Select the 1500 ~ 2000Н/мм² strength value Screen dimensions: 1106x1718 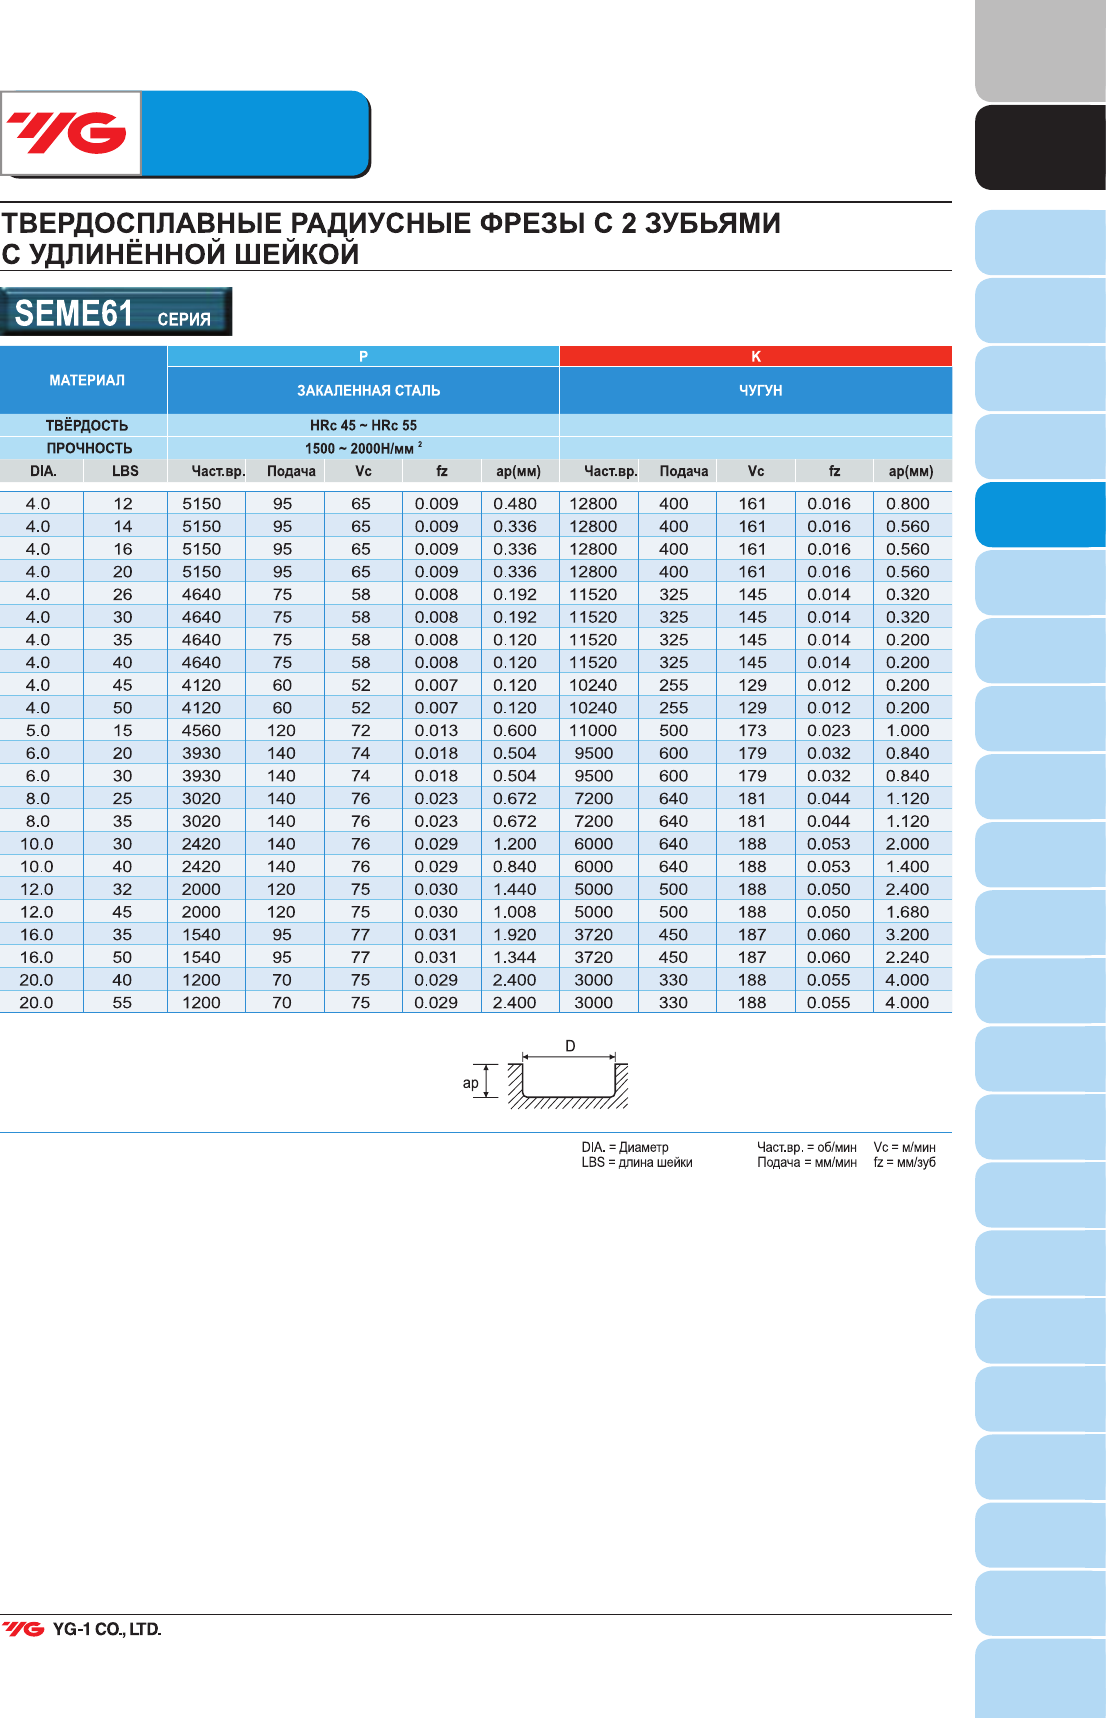pos(363,448)
